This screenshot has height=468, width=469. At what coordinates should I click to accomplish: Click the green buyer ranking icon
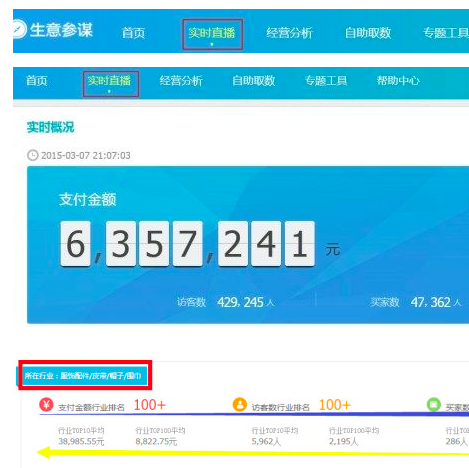pyautogui.click(x=434, y=405)
